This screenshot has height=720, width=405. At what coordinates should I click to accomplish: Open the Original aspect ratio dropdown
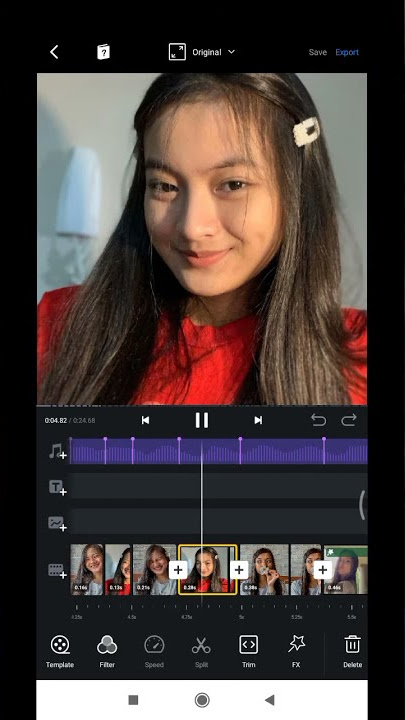[214, 52]
